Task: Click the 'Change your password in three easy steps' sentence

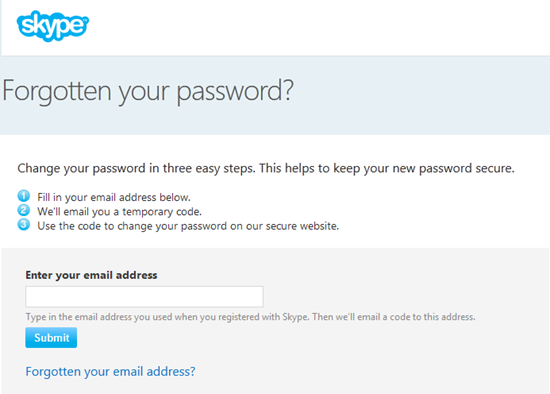Action: [x=137, y=168]
